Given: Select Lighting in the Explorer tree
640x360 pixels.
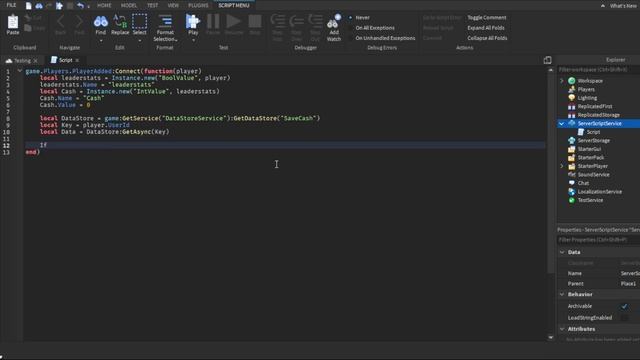Looking at the screenshot, I should pos(587,98).
